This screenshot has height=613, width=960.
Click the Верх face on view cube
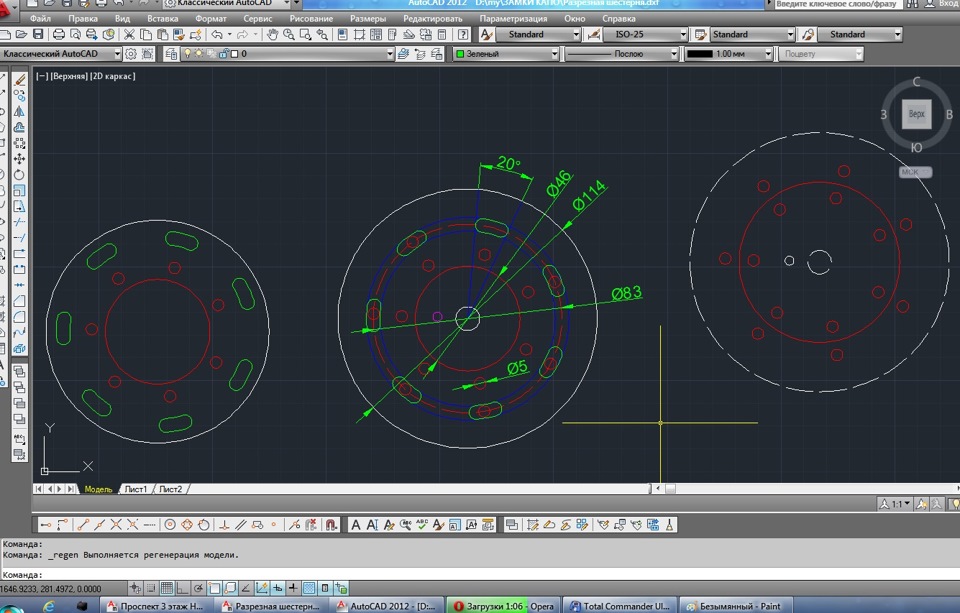(917, 114)
